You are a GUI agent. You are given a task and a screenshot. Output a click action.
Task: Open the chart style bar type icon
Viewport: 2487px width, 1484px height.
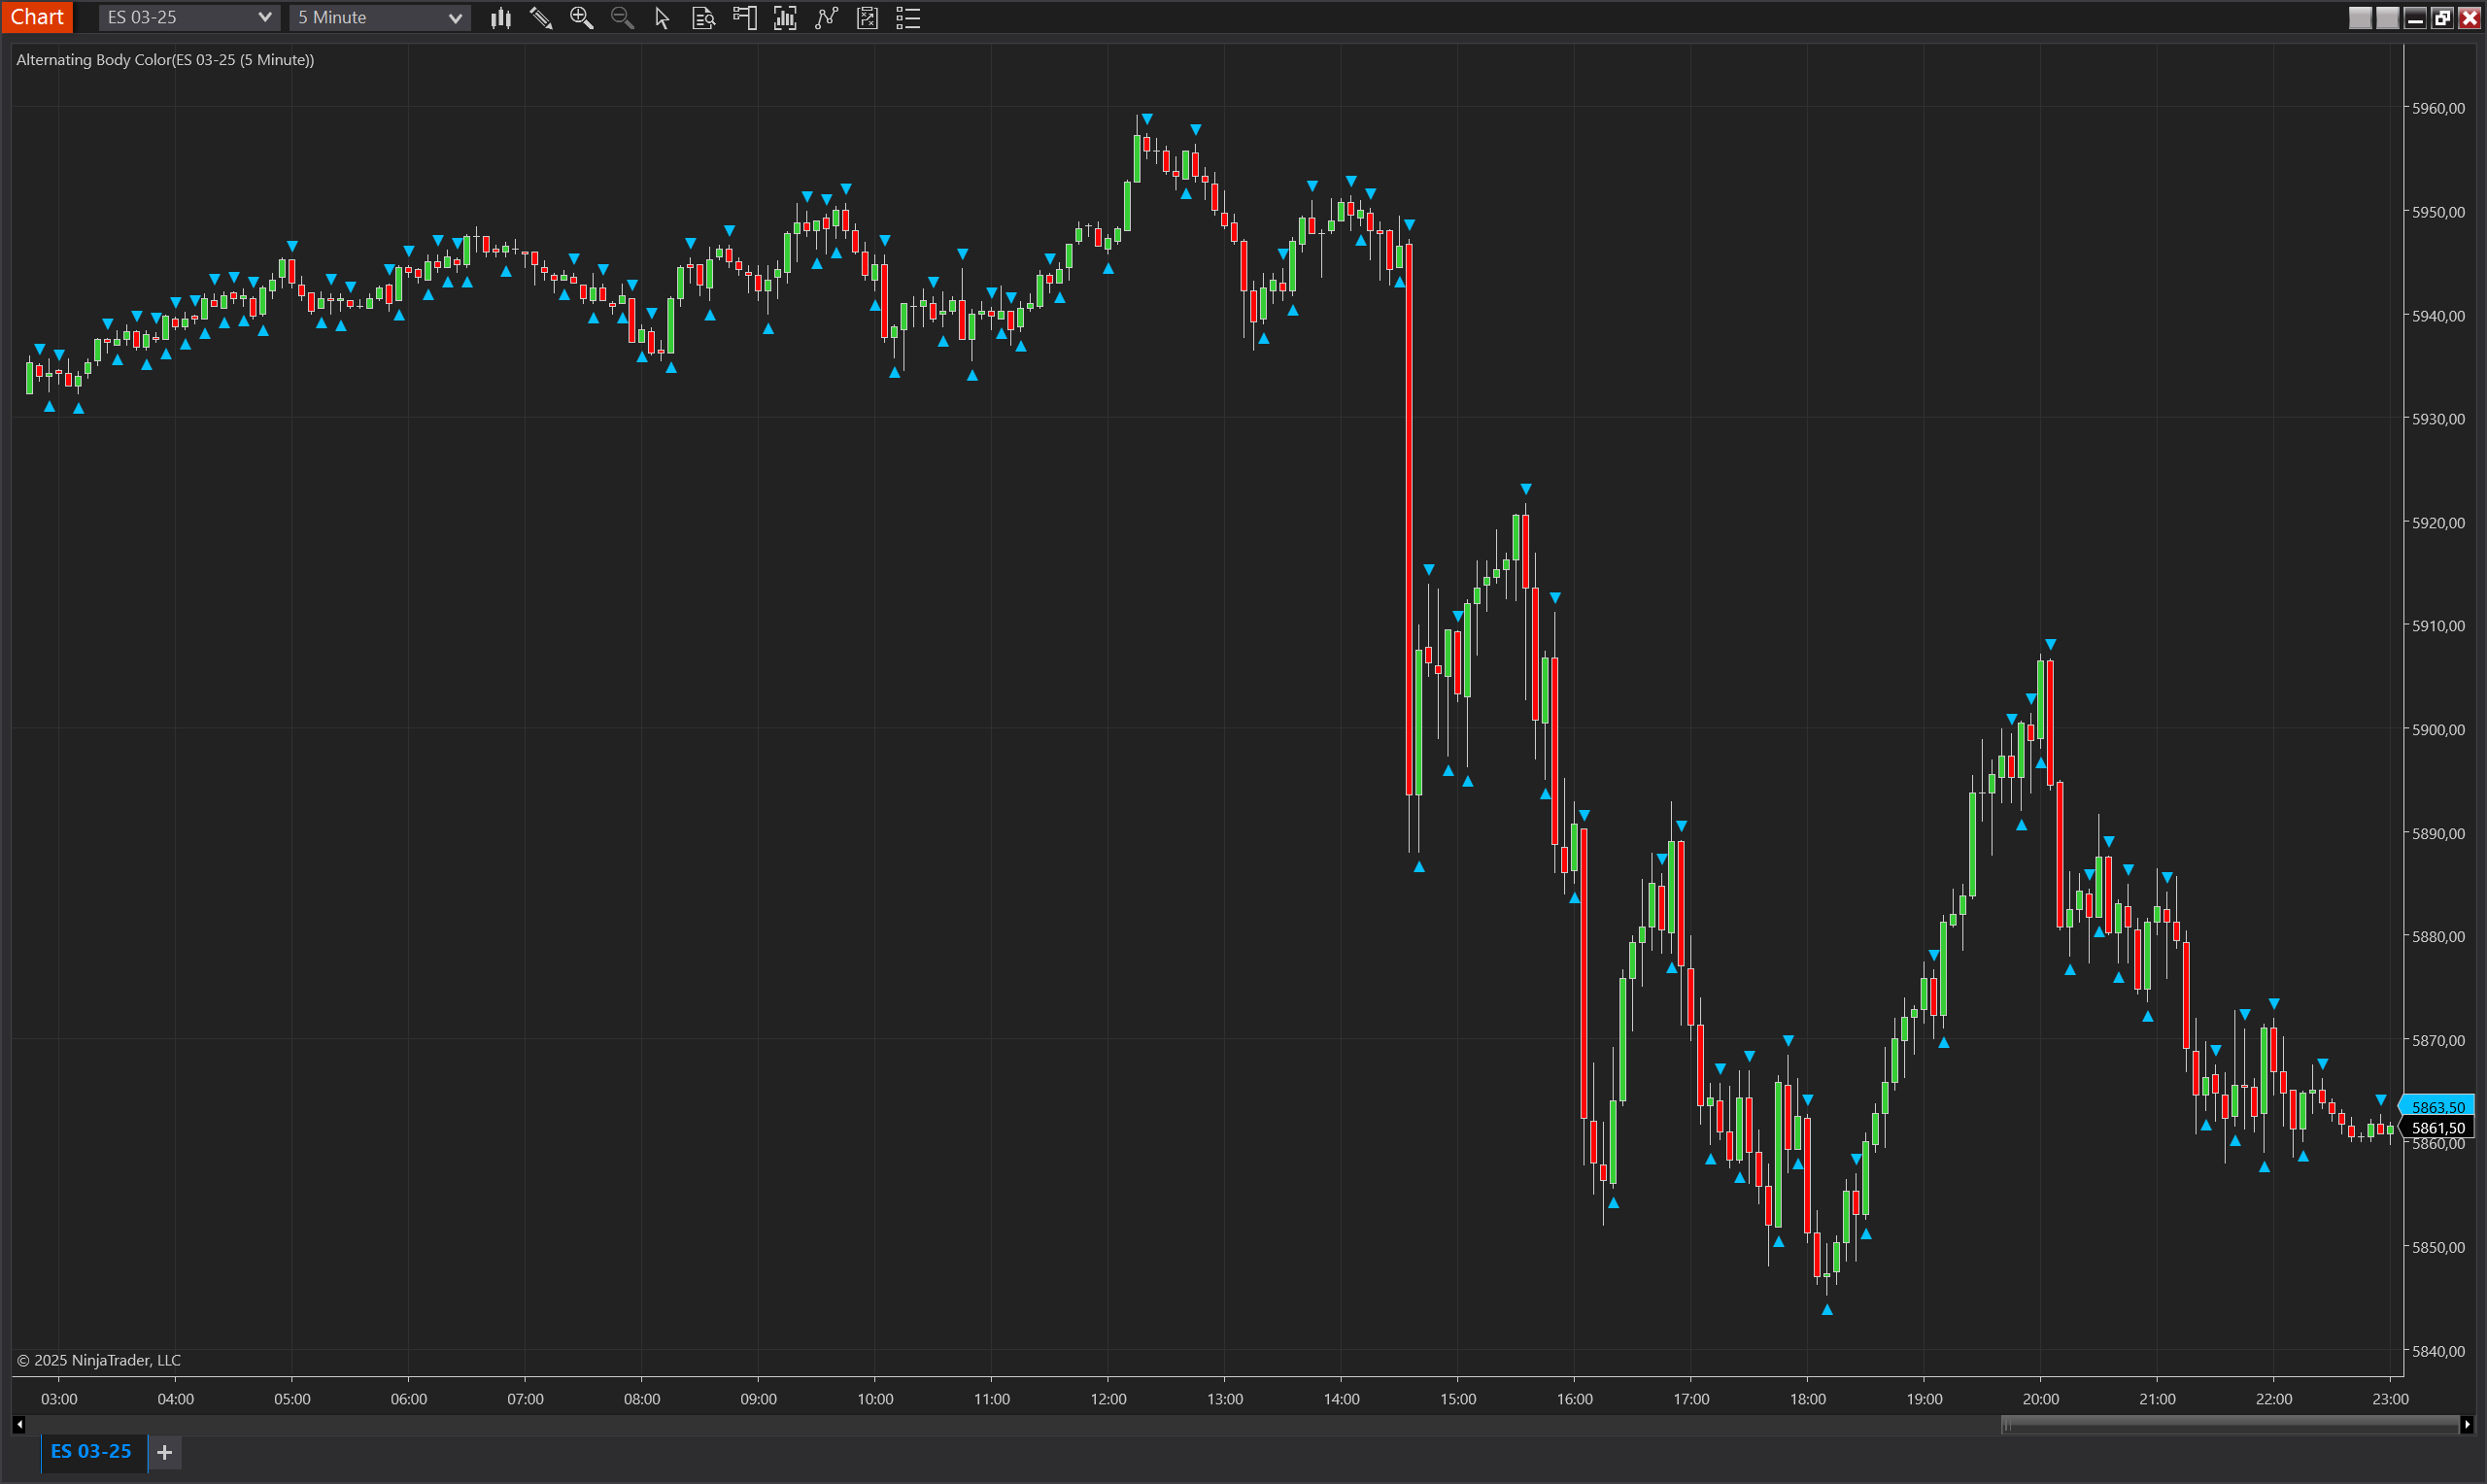pyautogui.click(x=501, y=17)
